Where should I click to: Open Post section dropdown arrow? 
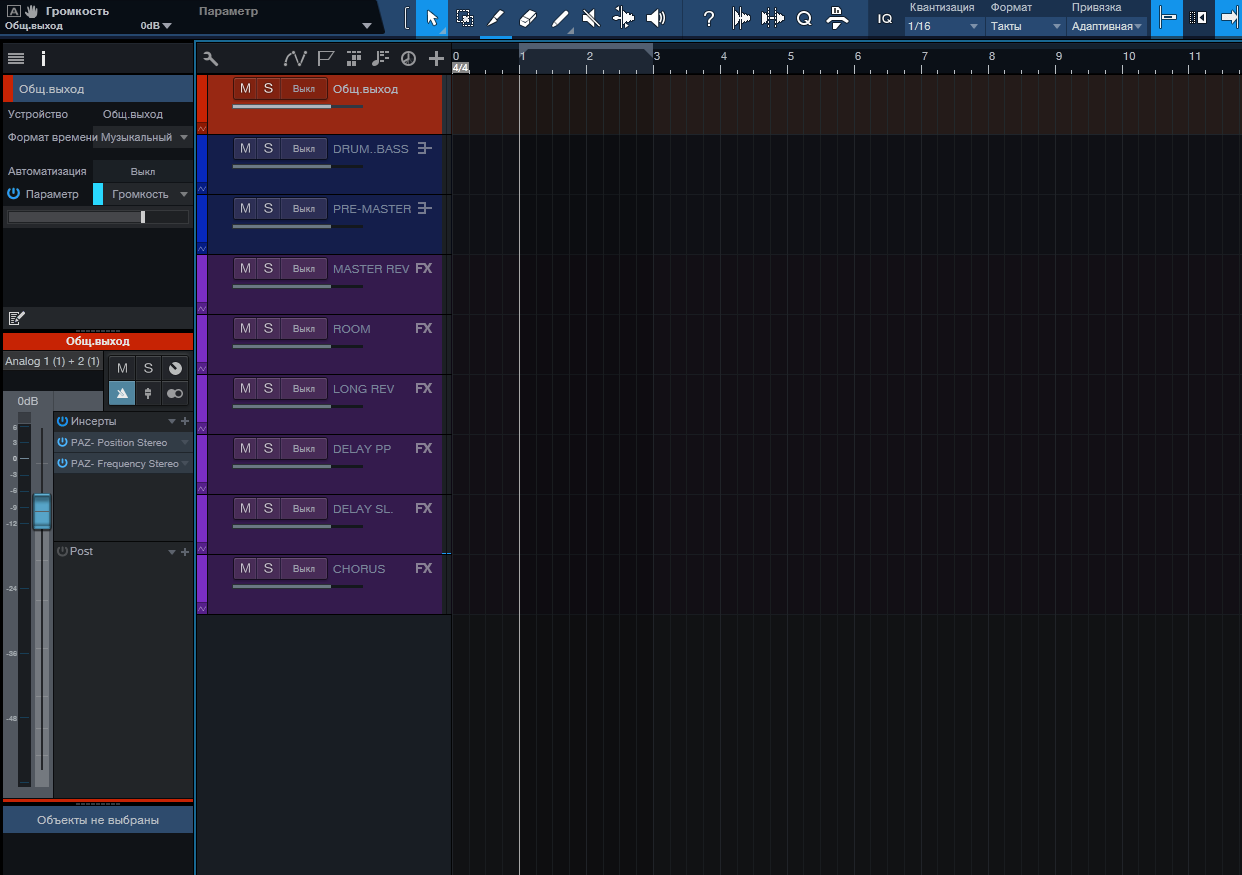(x=171, y=552)
